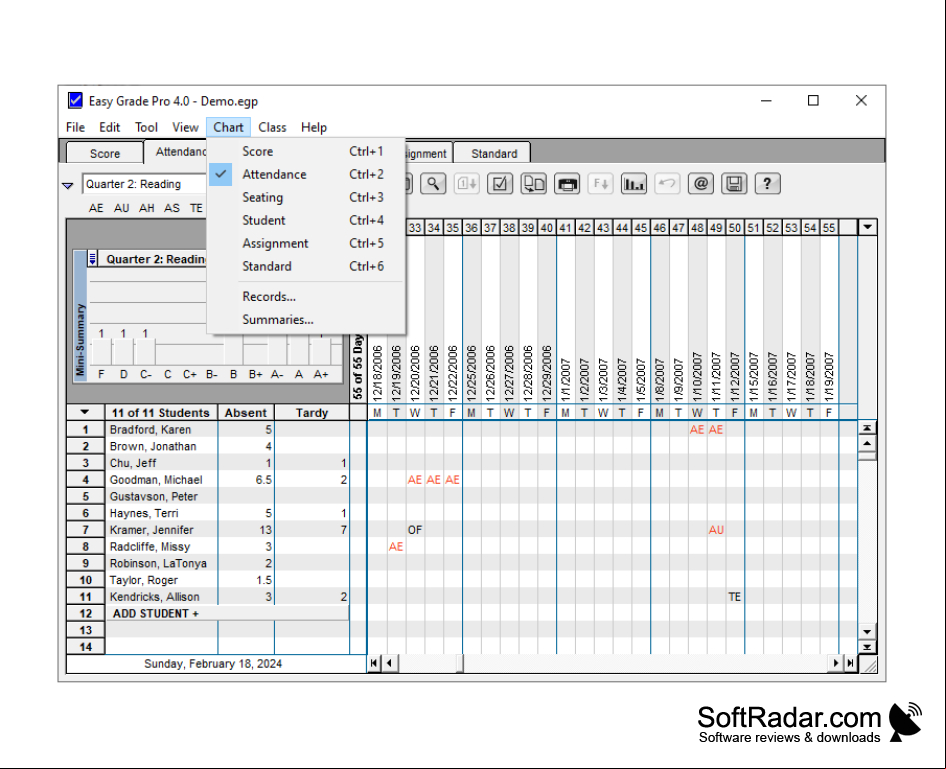Click the 11 of 11 Students header
Viewport: 946px width, 769px height.
(160, 413)
